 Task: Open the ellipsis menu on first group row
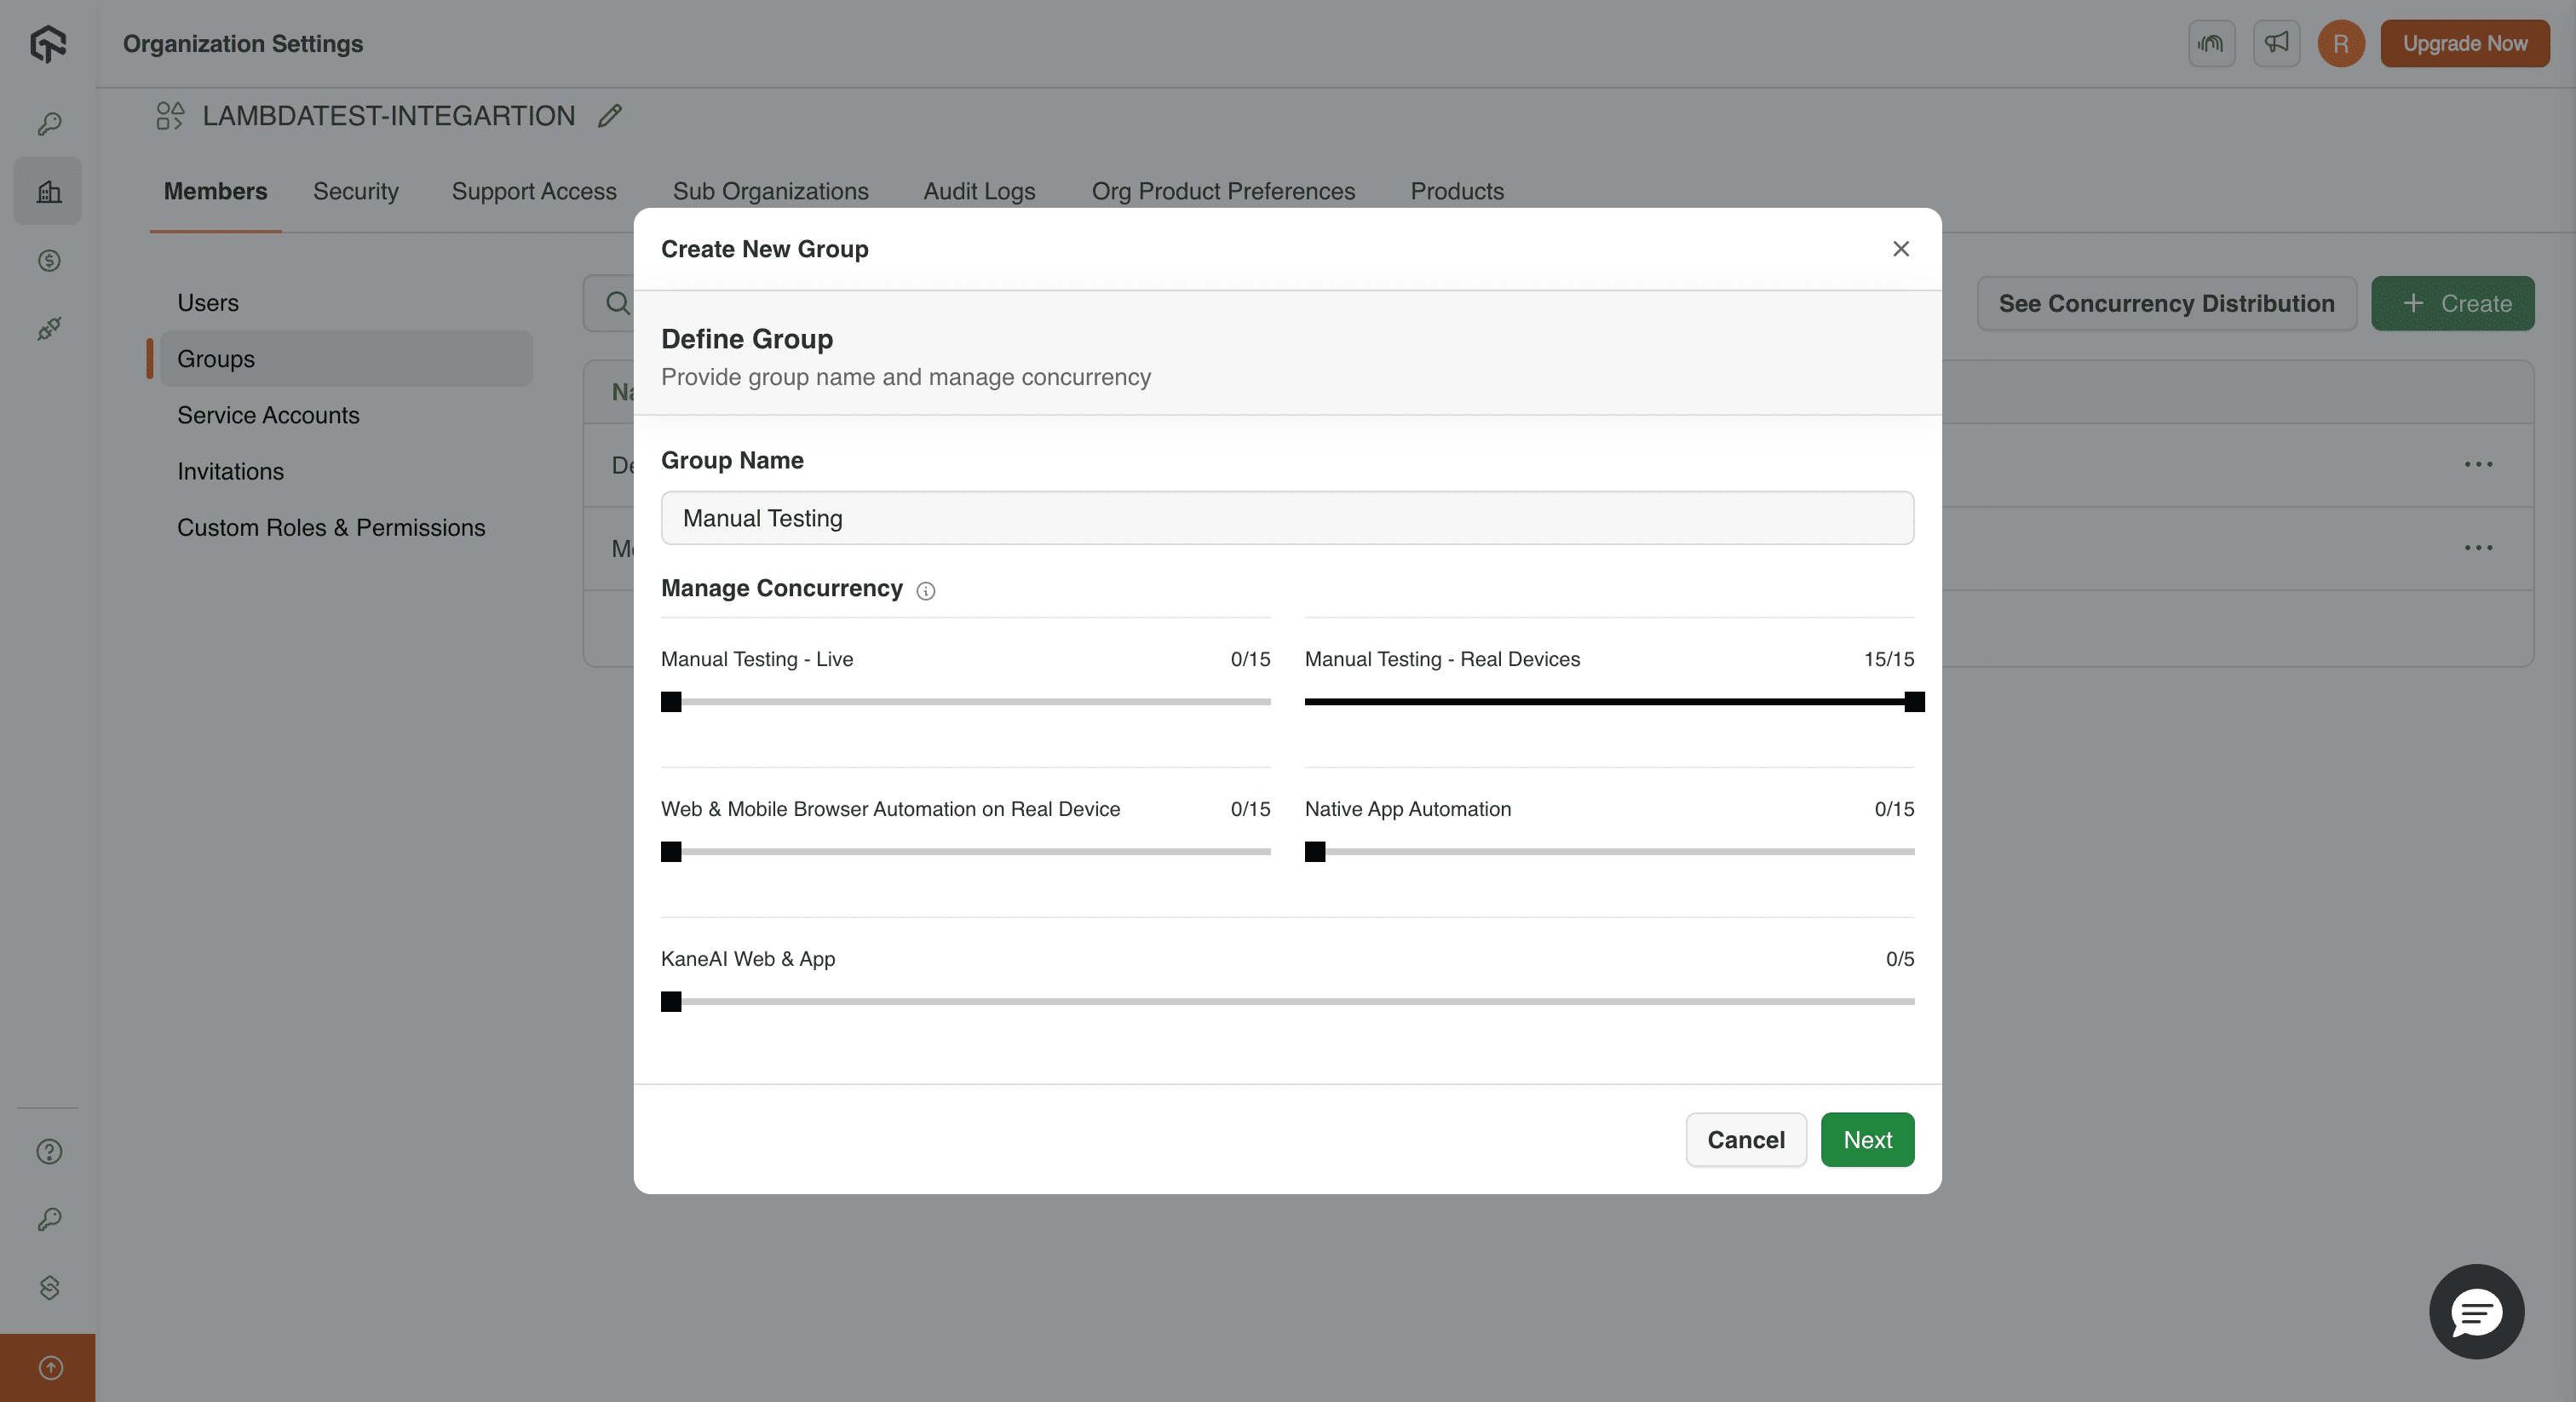point(2479,464)
